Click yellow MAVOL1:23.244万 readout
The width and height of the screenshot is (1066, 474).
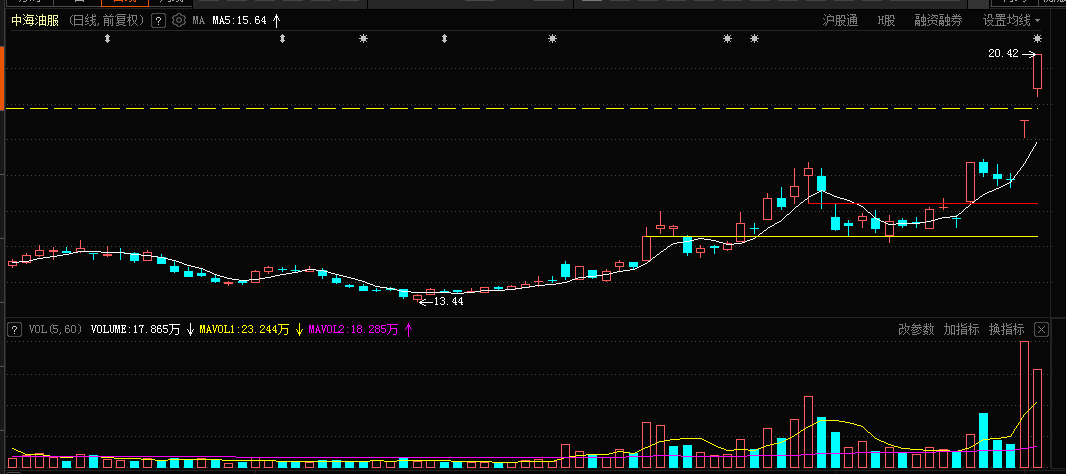click(x=244, y=330)
